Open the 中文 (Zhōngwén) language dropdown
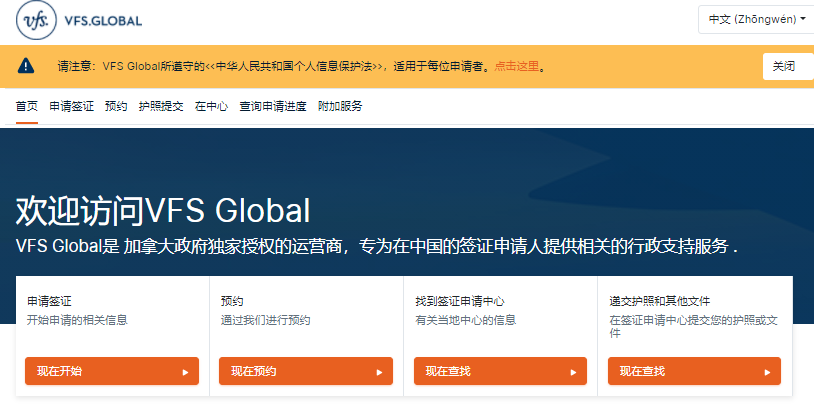The width and height of the screenshot is (814, 404). click(757, 20)
